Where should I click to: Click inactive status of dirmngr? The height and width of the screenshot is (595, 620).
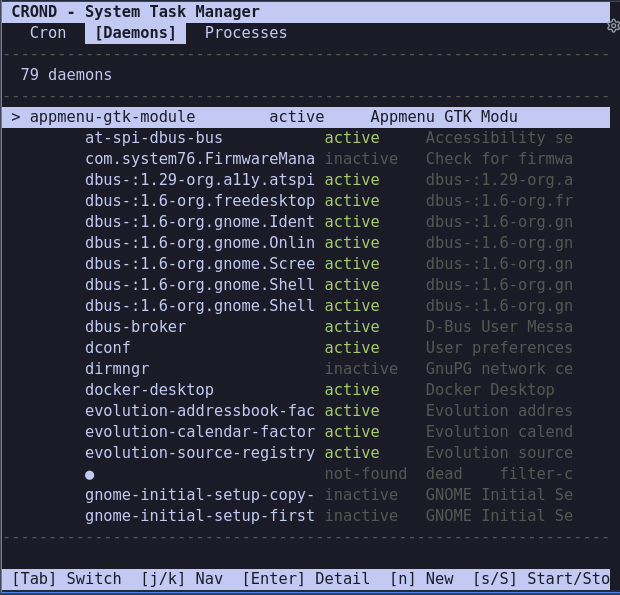tap(361, 369)
